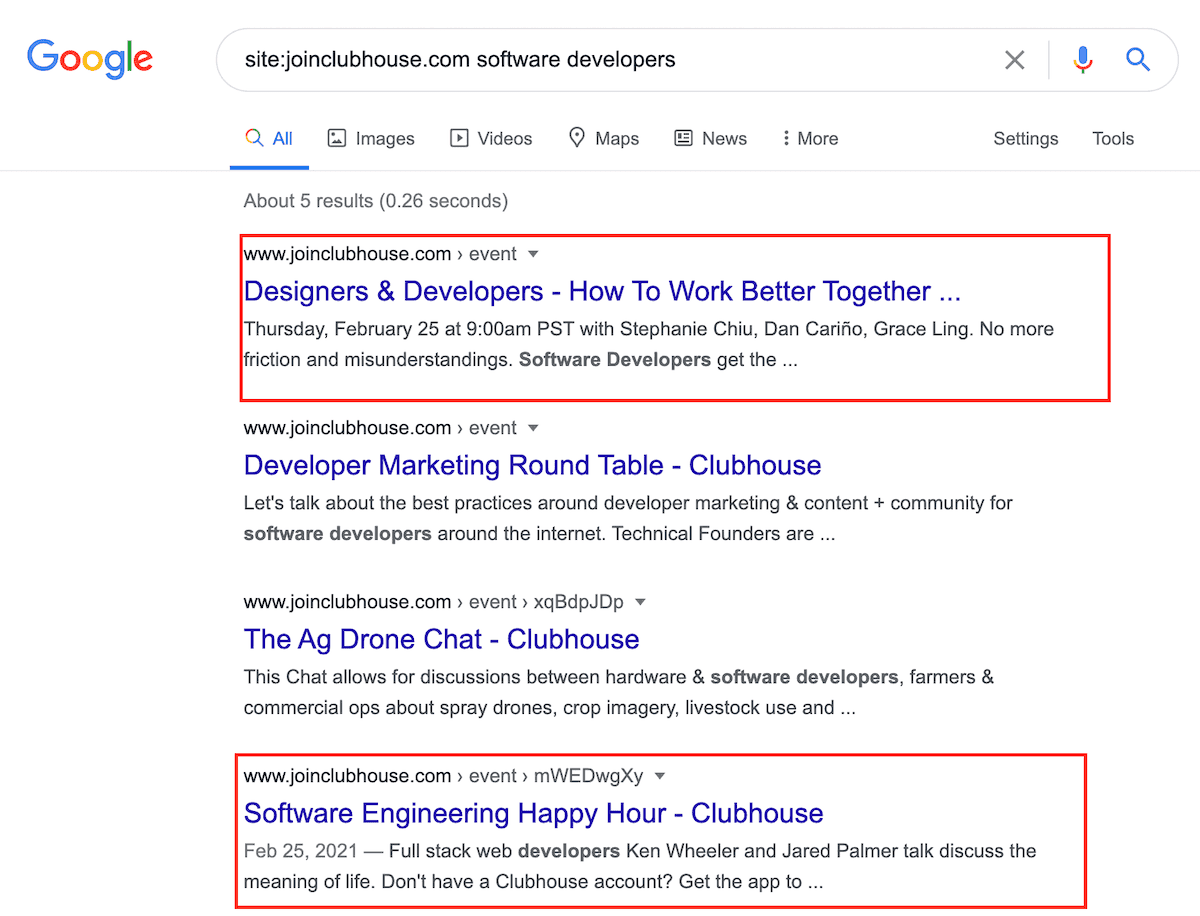Select the All search tab
Viewport: 1200px width, 916px height.
(269, 138)
